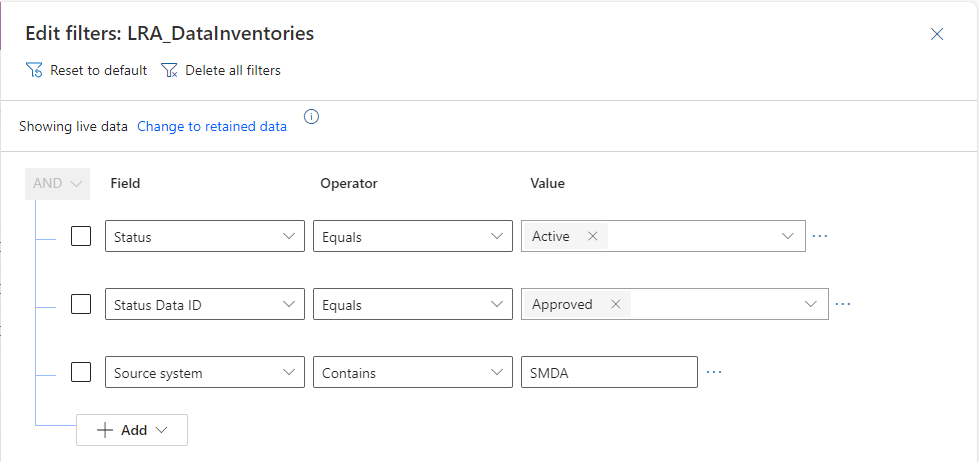Remove the Active value tag
Screen dimensions: 979x462
tap(593, 236)
